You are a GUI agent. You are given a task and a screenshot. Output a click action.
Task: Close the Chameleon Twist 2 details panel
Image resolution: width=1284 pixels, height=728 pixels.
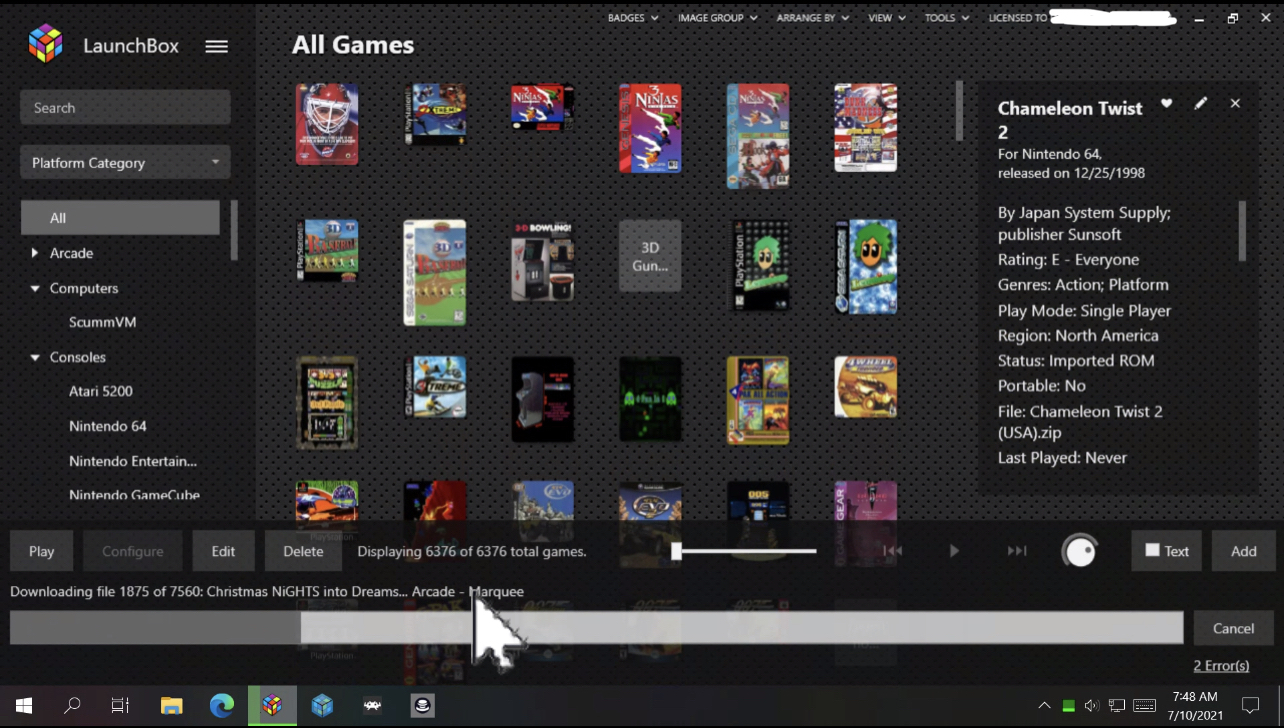[x=1235, y=103]
